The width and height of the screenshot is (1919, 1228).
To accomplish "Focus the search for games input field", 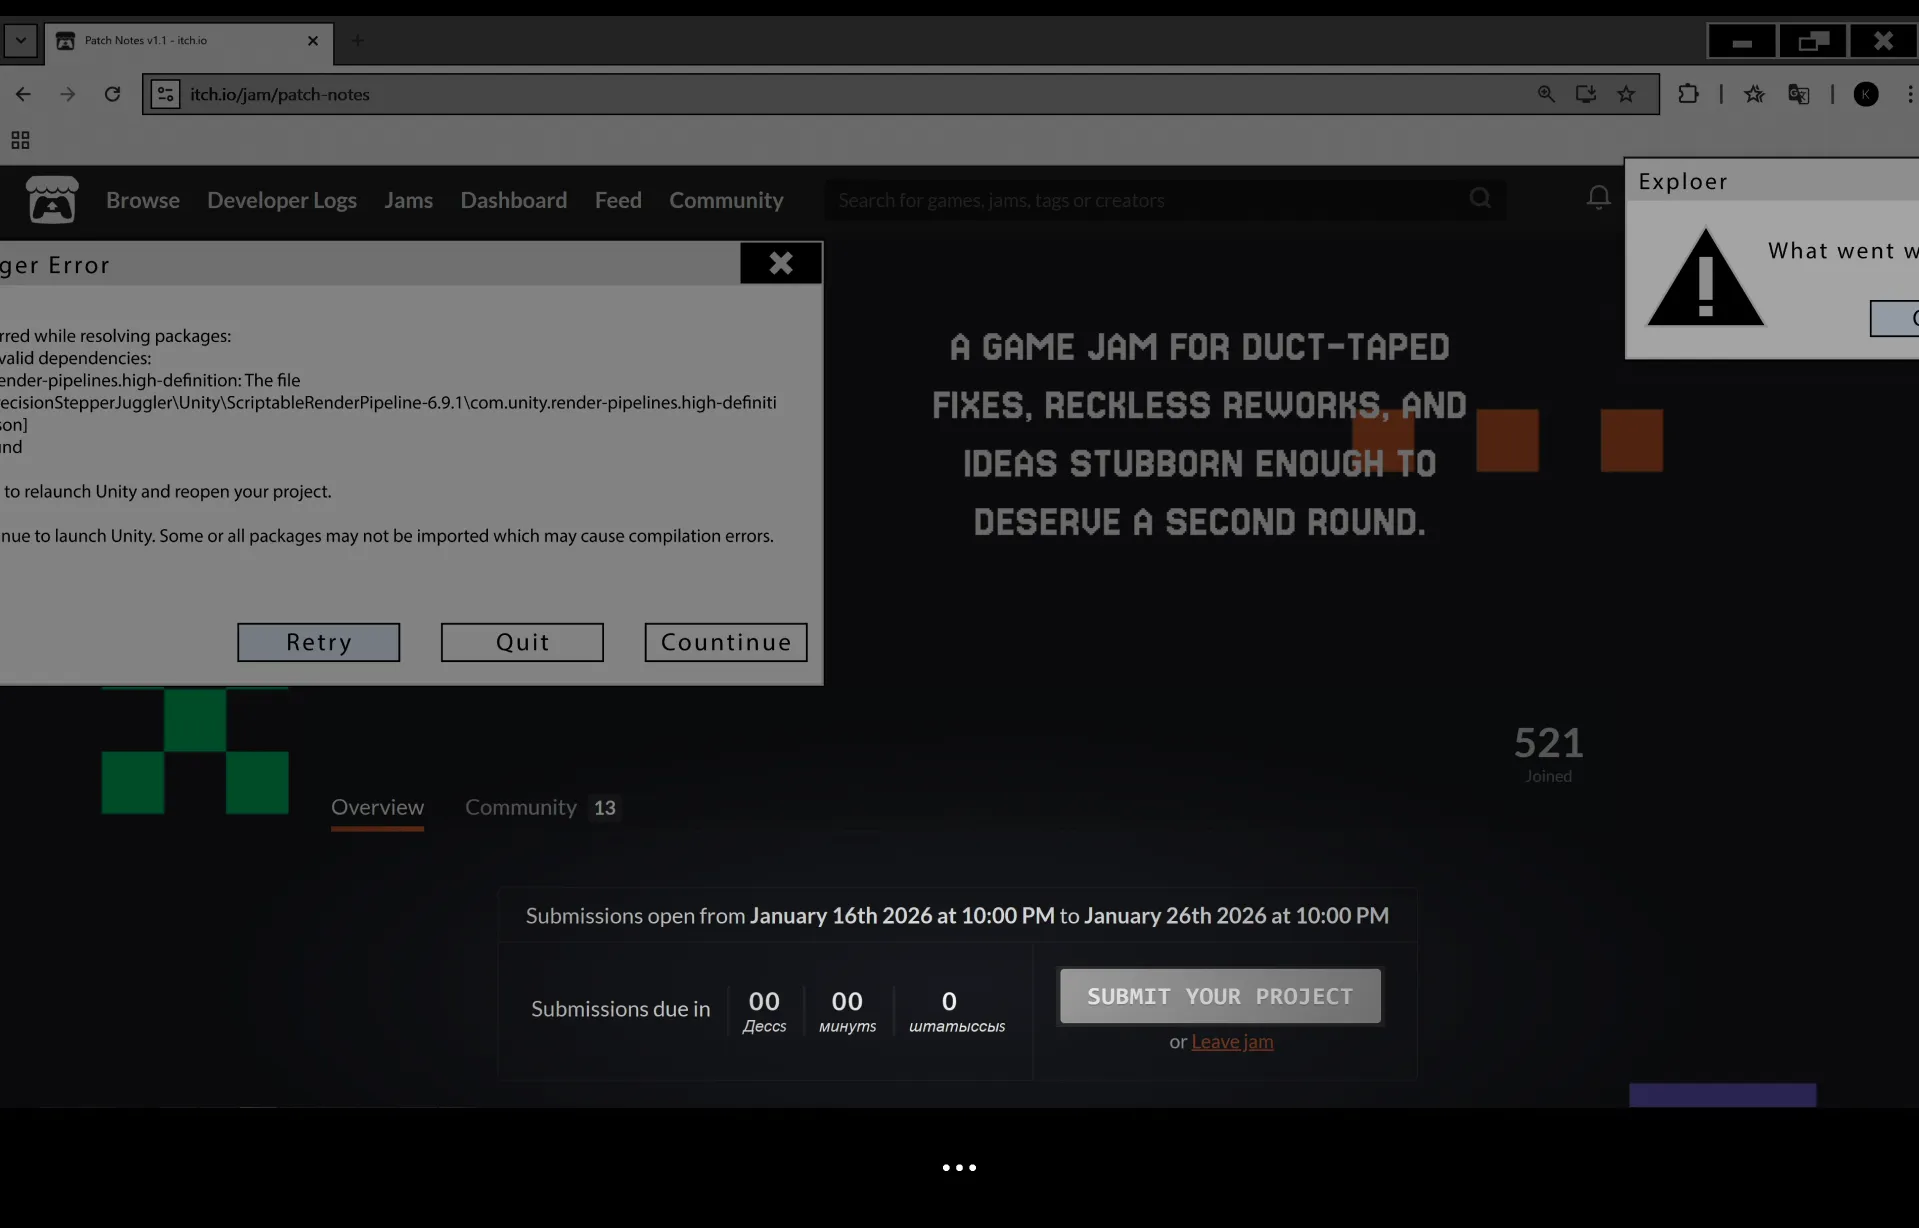I will tap(1150, 200).
